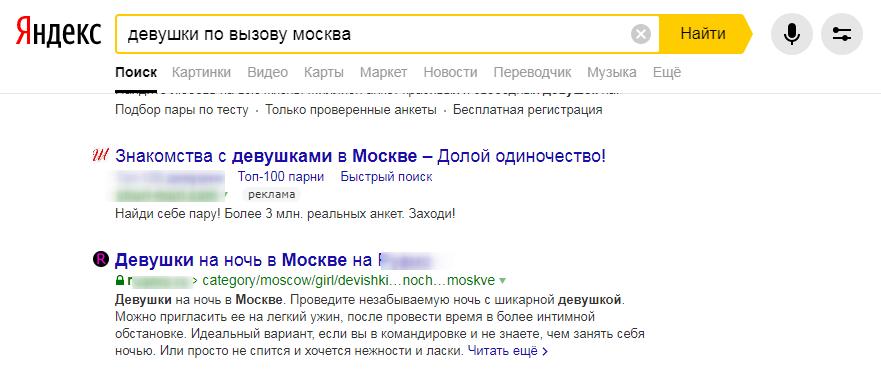This screenshot has height=381, width=881.
Task: Click 'Подбор пары по тесту' text
Action: pos(181,110)
